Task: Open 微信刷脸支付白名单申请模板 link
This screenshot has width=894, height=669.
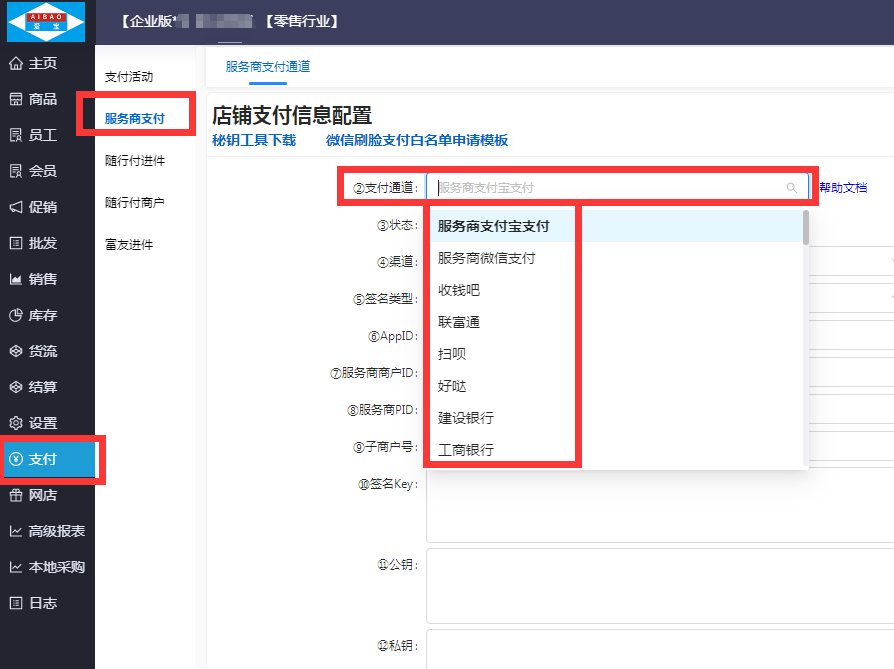Action: click(417, 140)
